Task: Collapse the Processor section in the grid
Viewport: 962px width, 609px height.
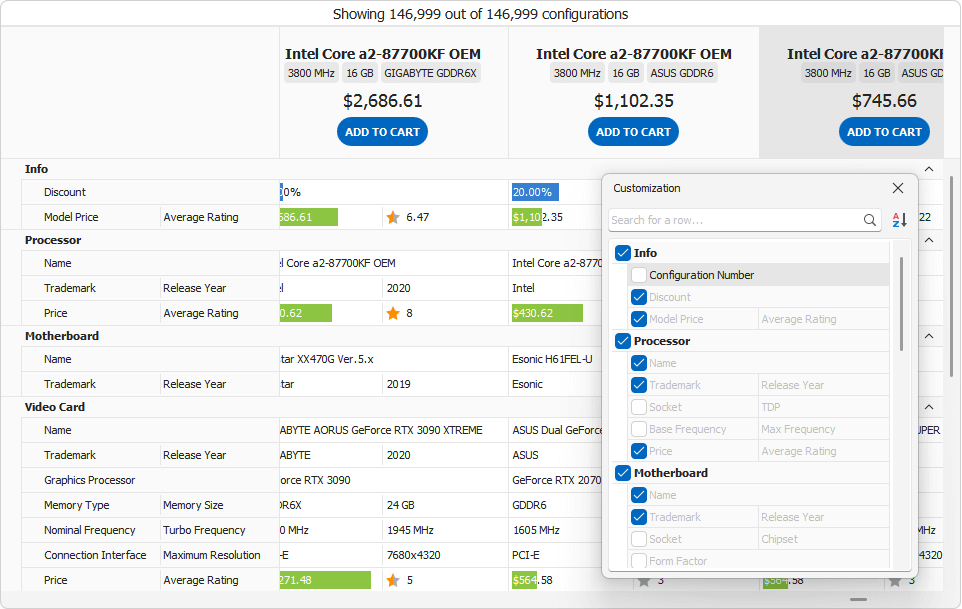Action: (x=928, y=239)
